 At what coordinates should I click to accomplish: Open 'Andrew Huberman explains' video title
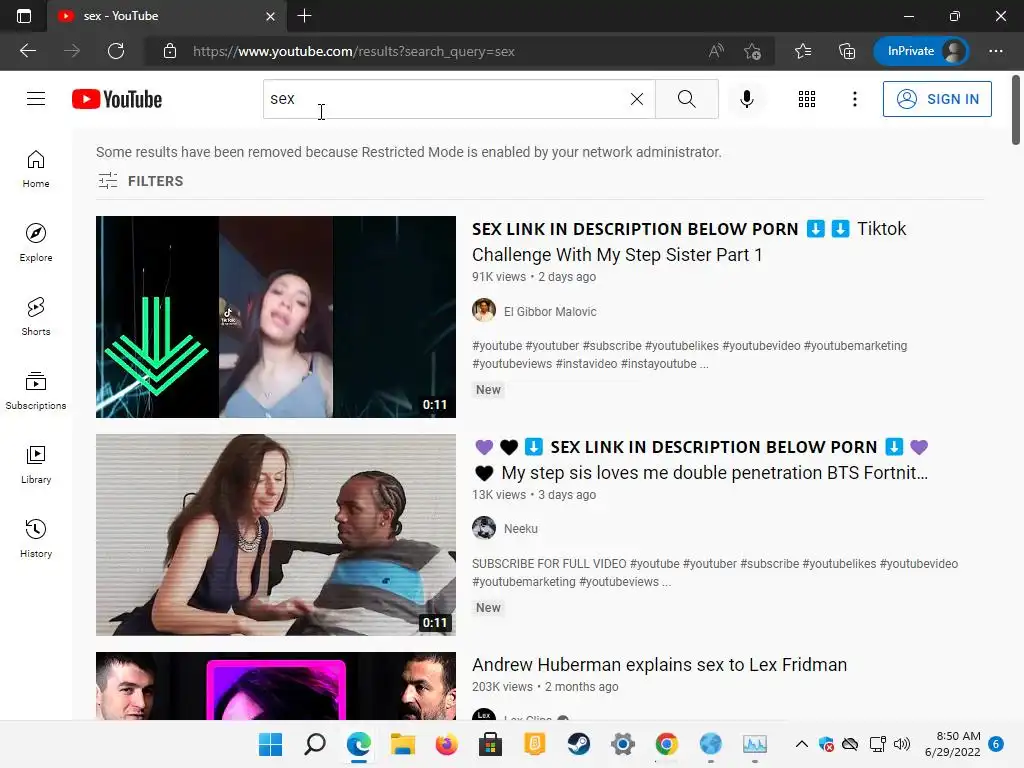point(659,664)
